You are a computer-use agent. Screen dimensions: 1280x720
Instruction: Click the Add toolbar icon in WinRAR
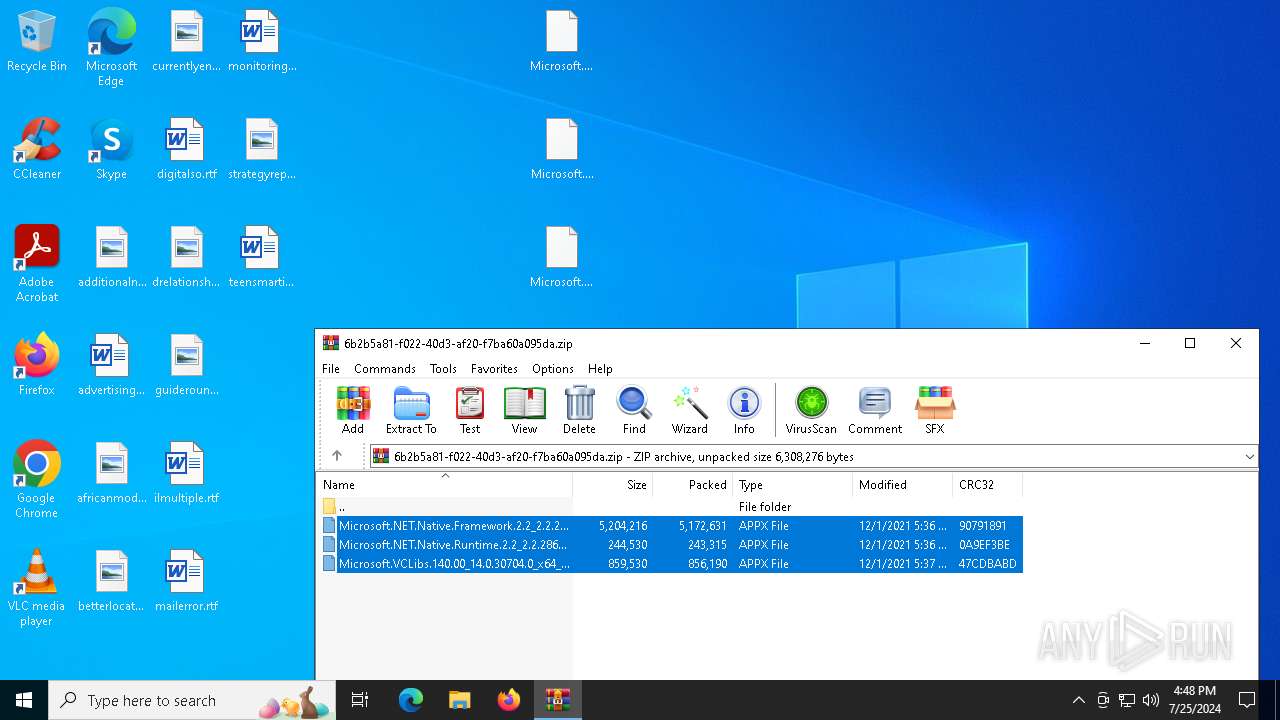click(x=353, y=410)
